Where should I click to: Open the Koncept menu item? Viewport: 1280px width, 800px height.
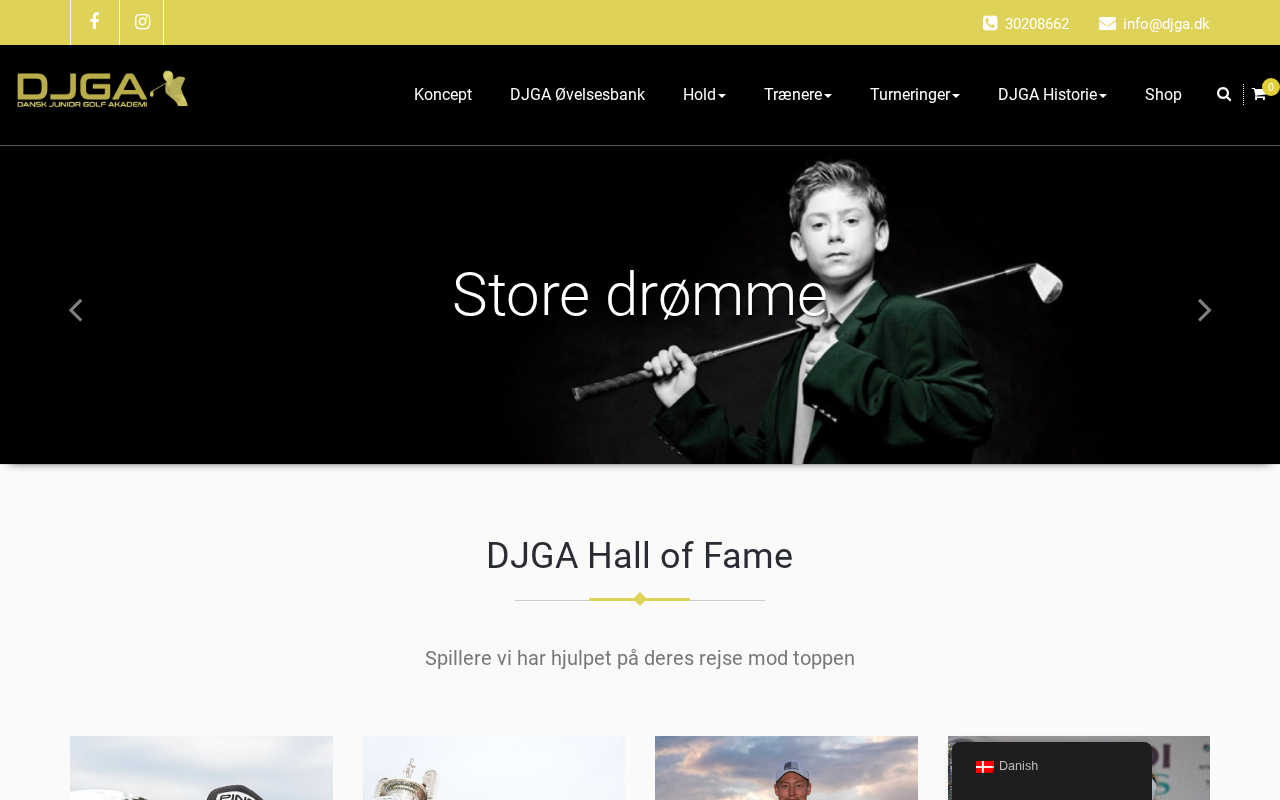pyautogui.click(x=443, y=94)
